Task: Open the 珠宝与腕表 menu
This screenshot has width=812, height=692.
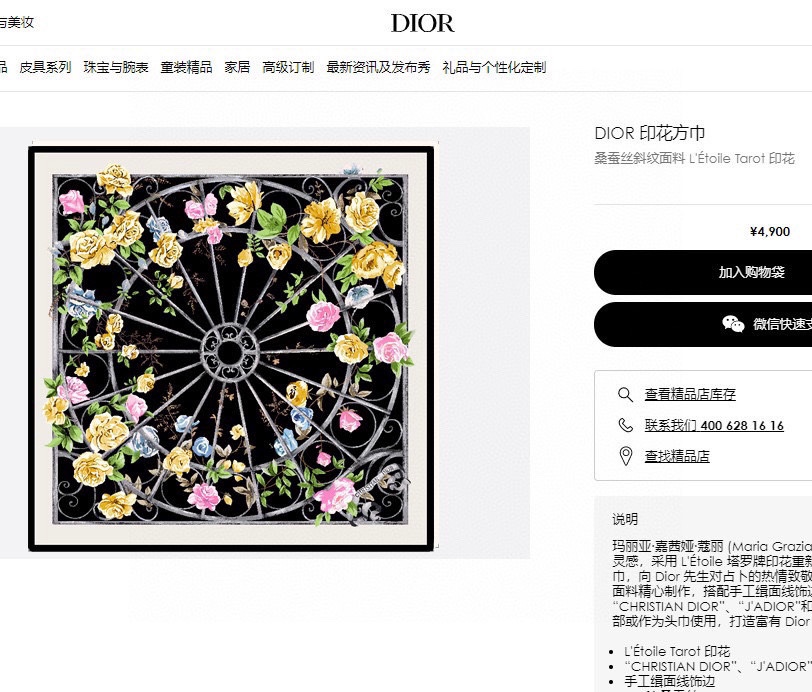Action: pyautogui.click(x=116, y=67)
